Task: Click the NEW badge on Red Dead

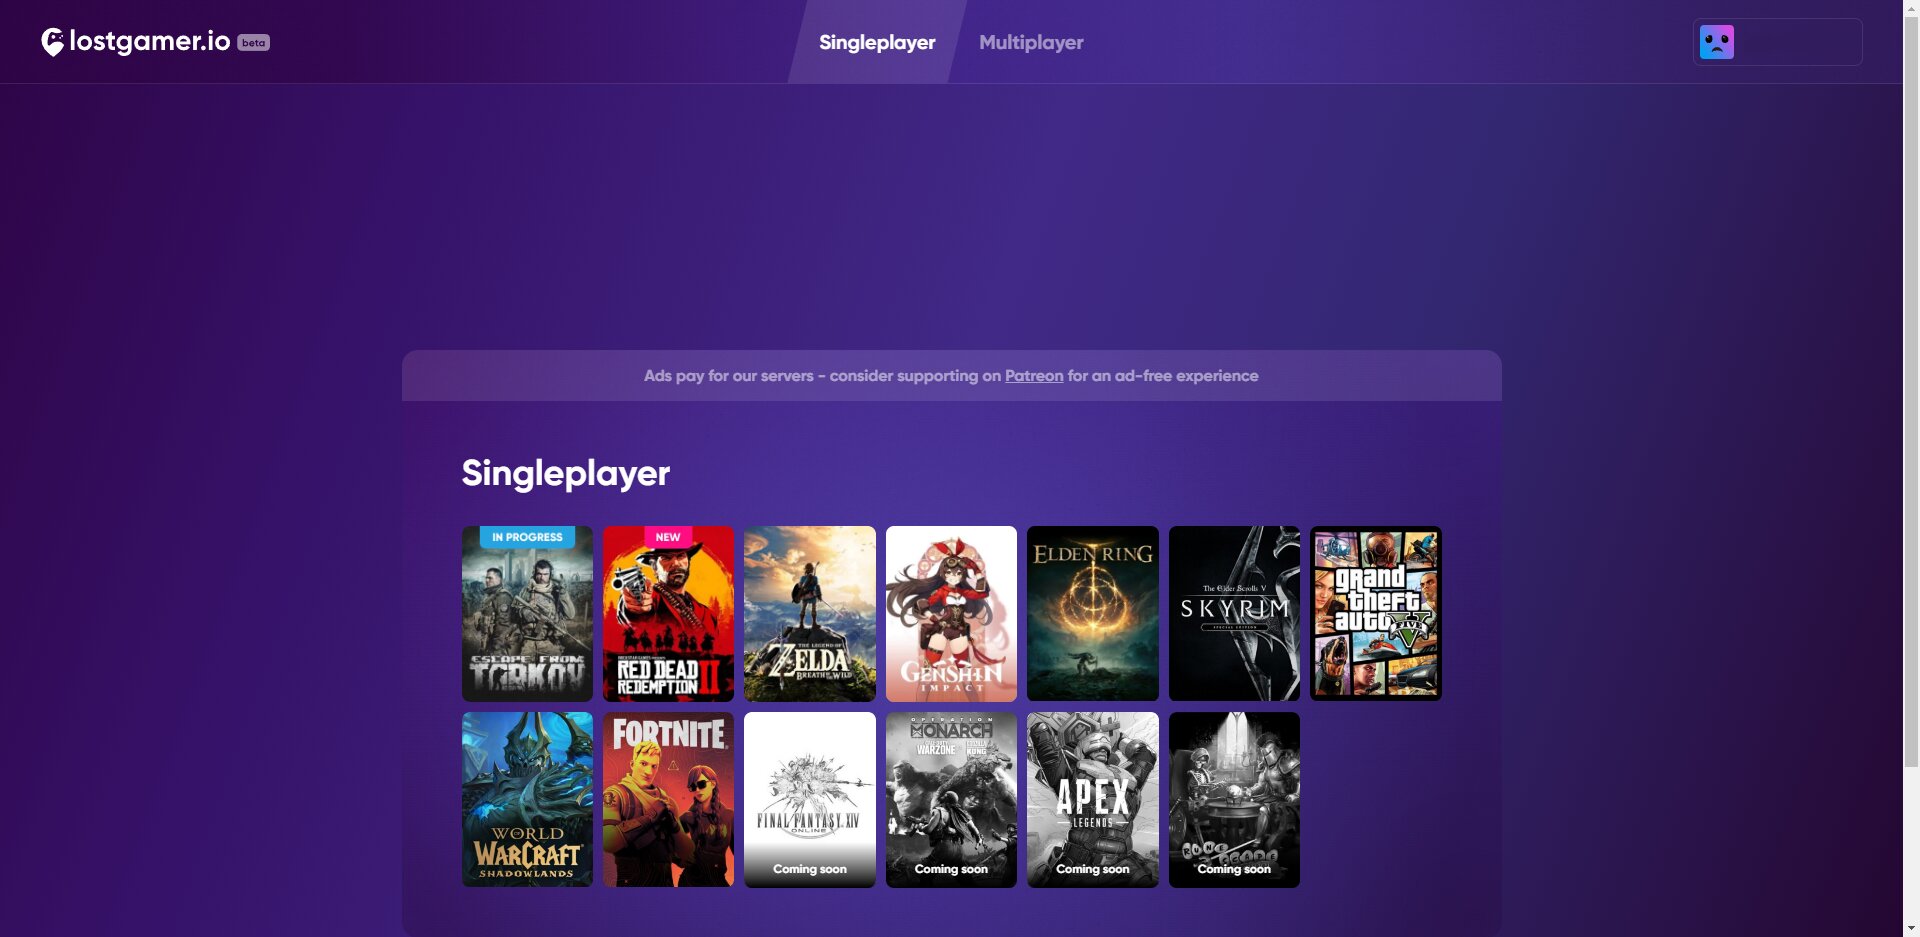Action: pyautogui.click(x=668, y=537)
